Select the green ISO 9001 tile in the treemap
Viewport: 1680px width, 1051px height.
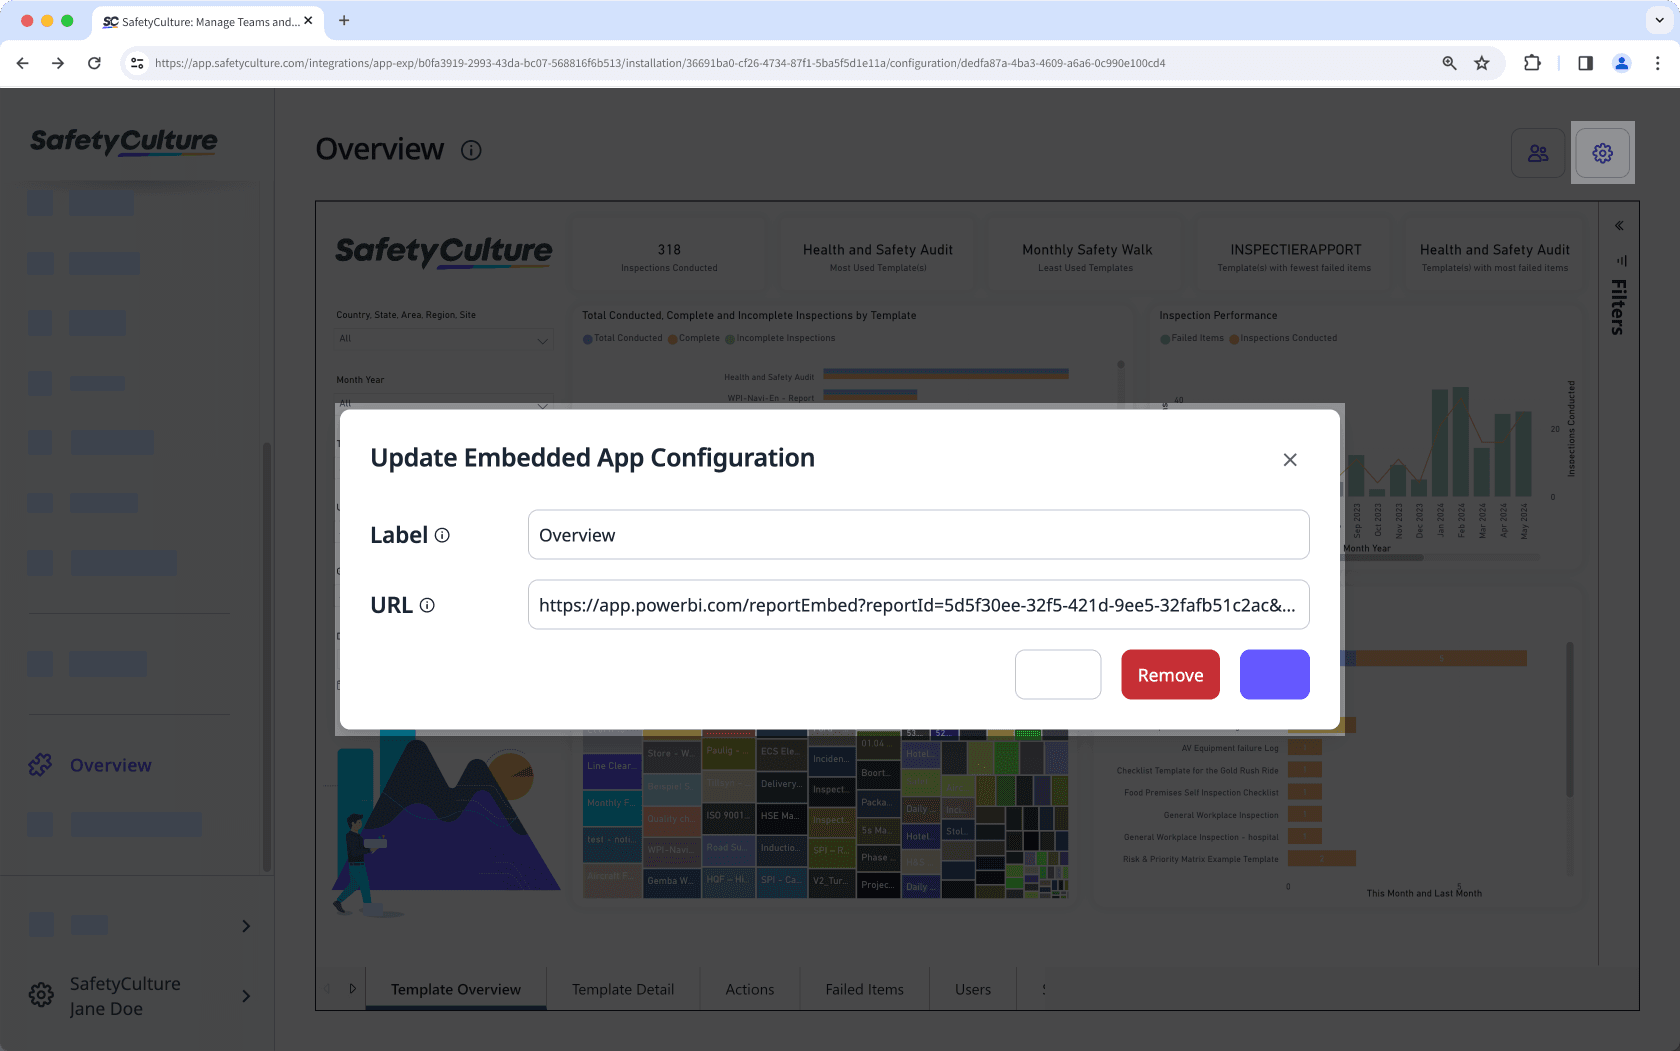(x=728, y=817)
